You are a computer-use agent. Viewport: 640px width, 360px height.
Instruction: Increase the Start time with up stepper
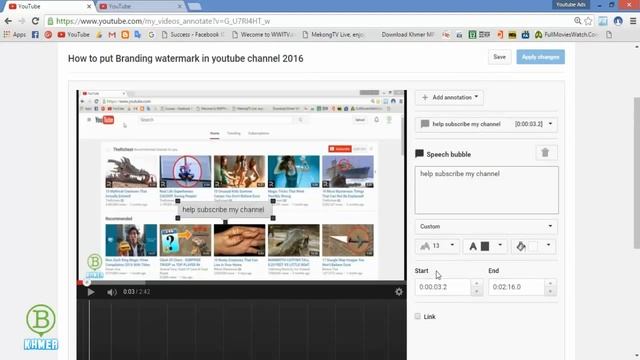point(476,283)
